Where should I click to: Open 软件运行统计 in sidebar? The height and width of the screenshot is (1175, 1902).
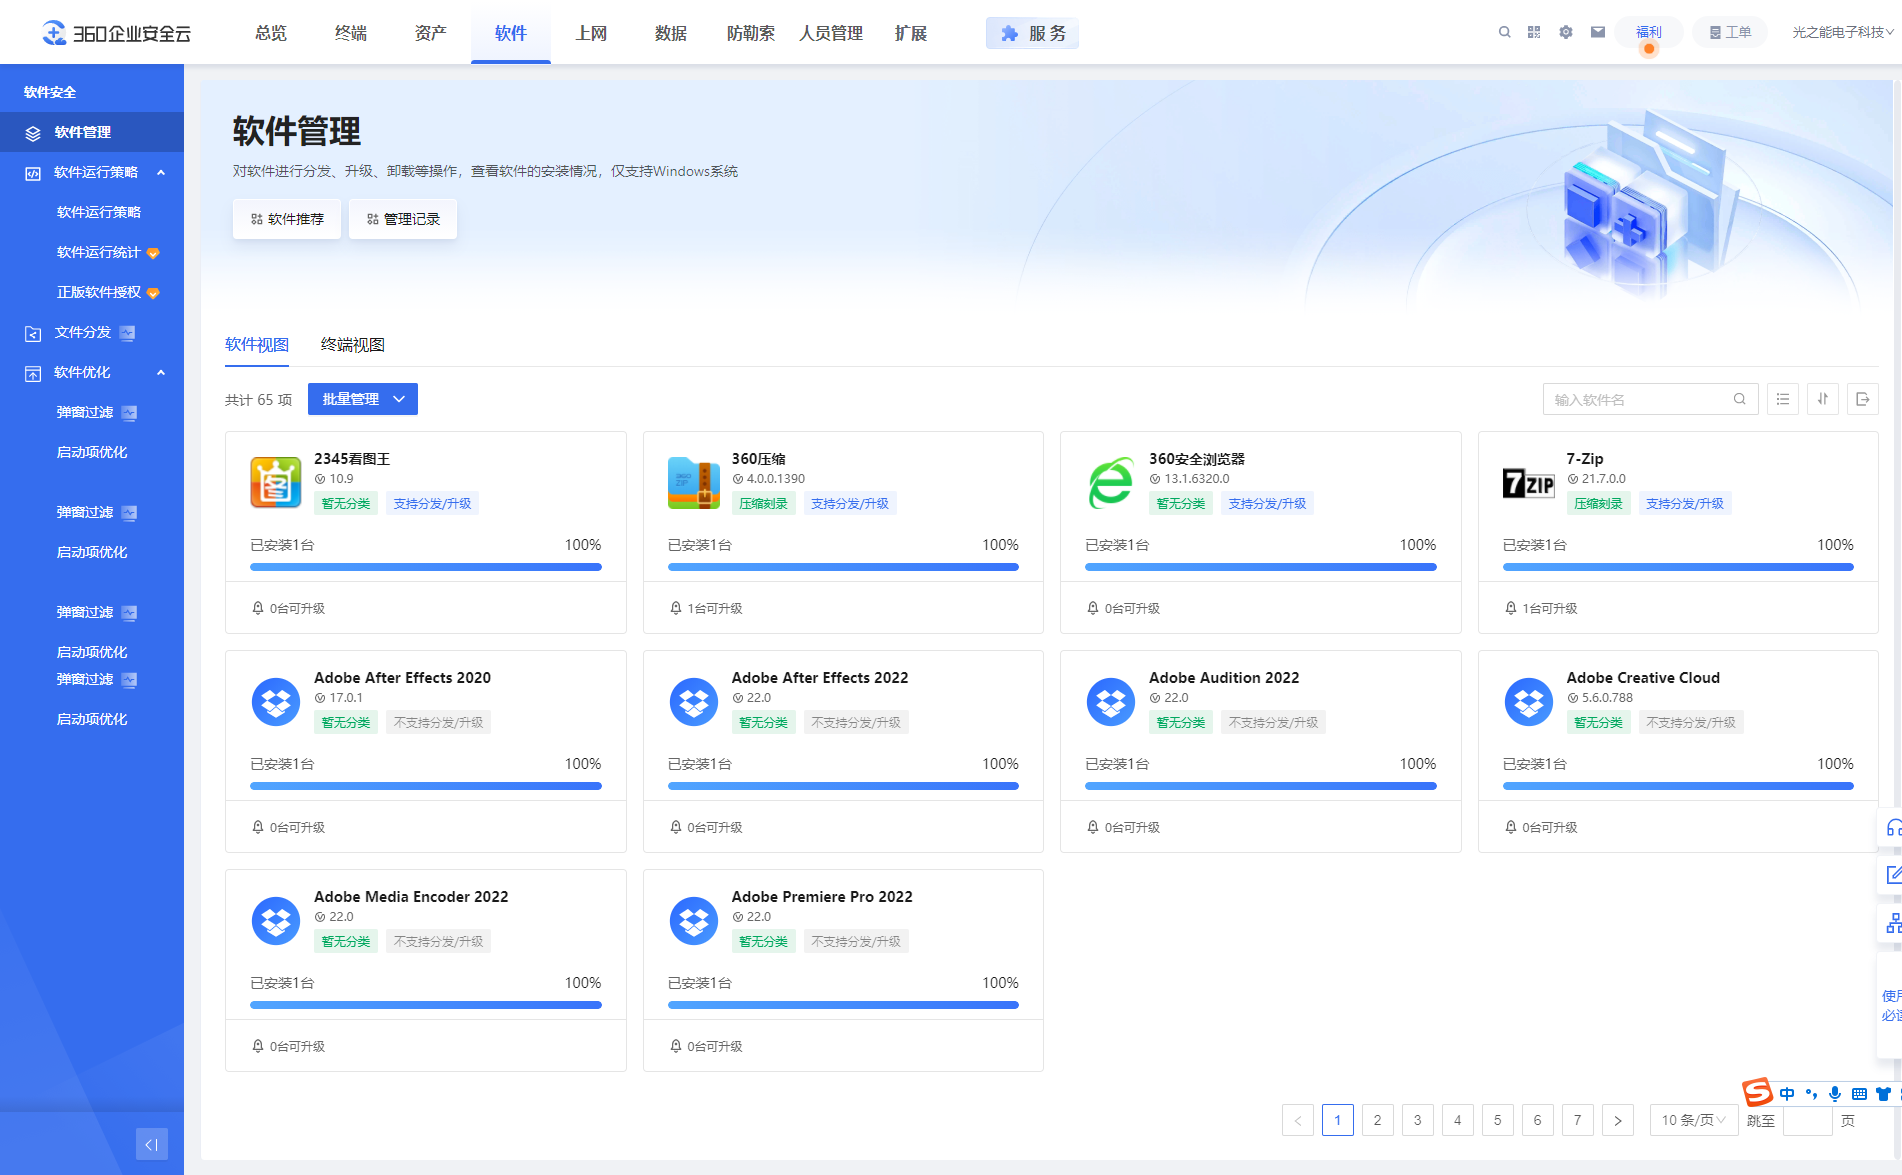pos(99,252)
